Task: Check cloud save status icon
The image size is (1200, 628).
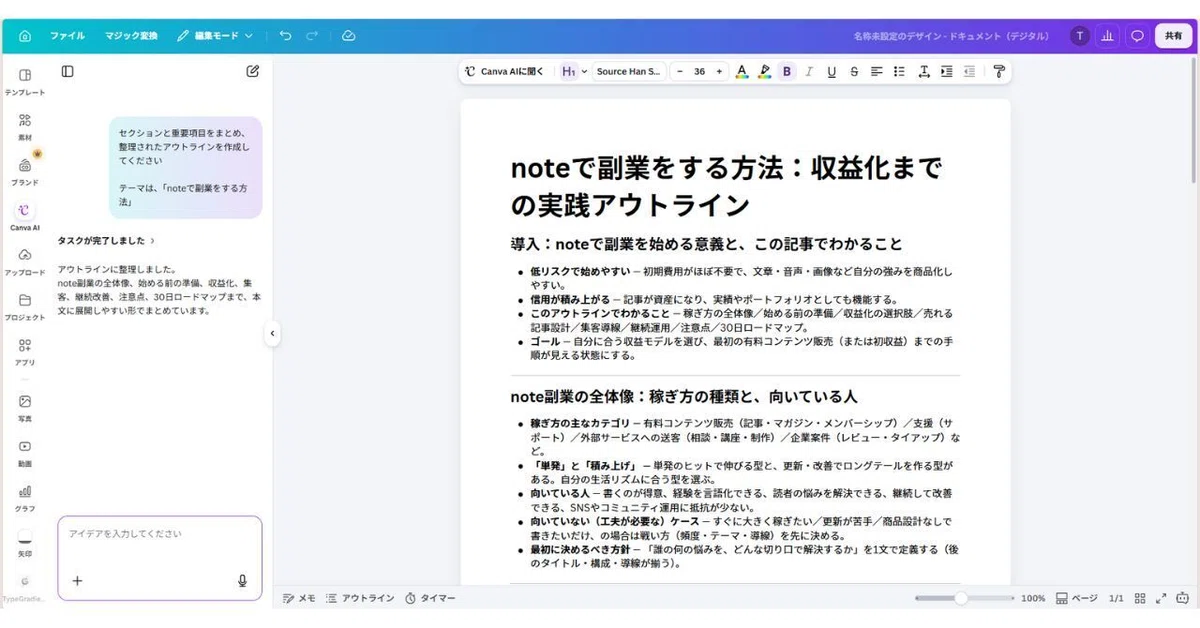Action: (x=348, y=36)
